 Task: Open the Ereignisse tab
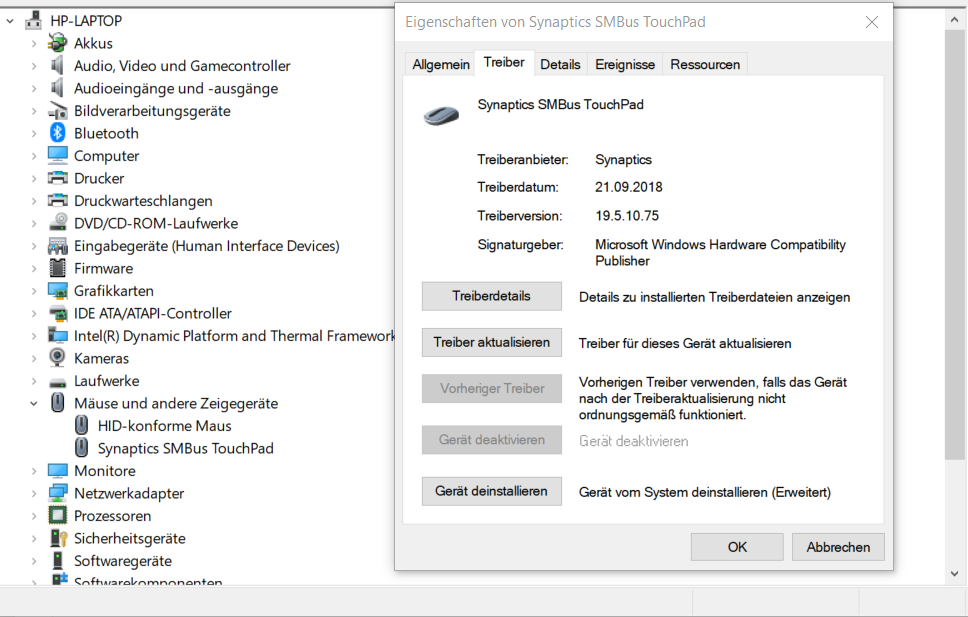[x=625, y=64]
